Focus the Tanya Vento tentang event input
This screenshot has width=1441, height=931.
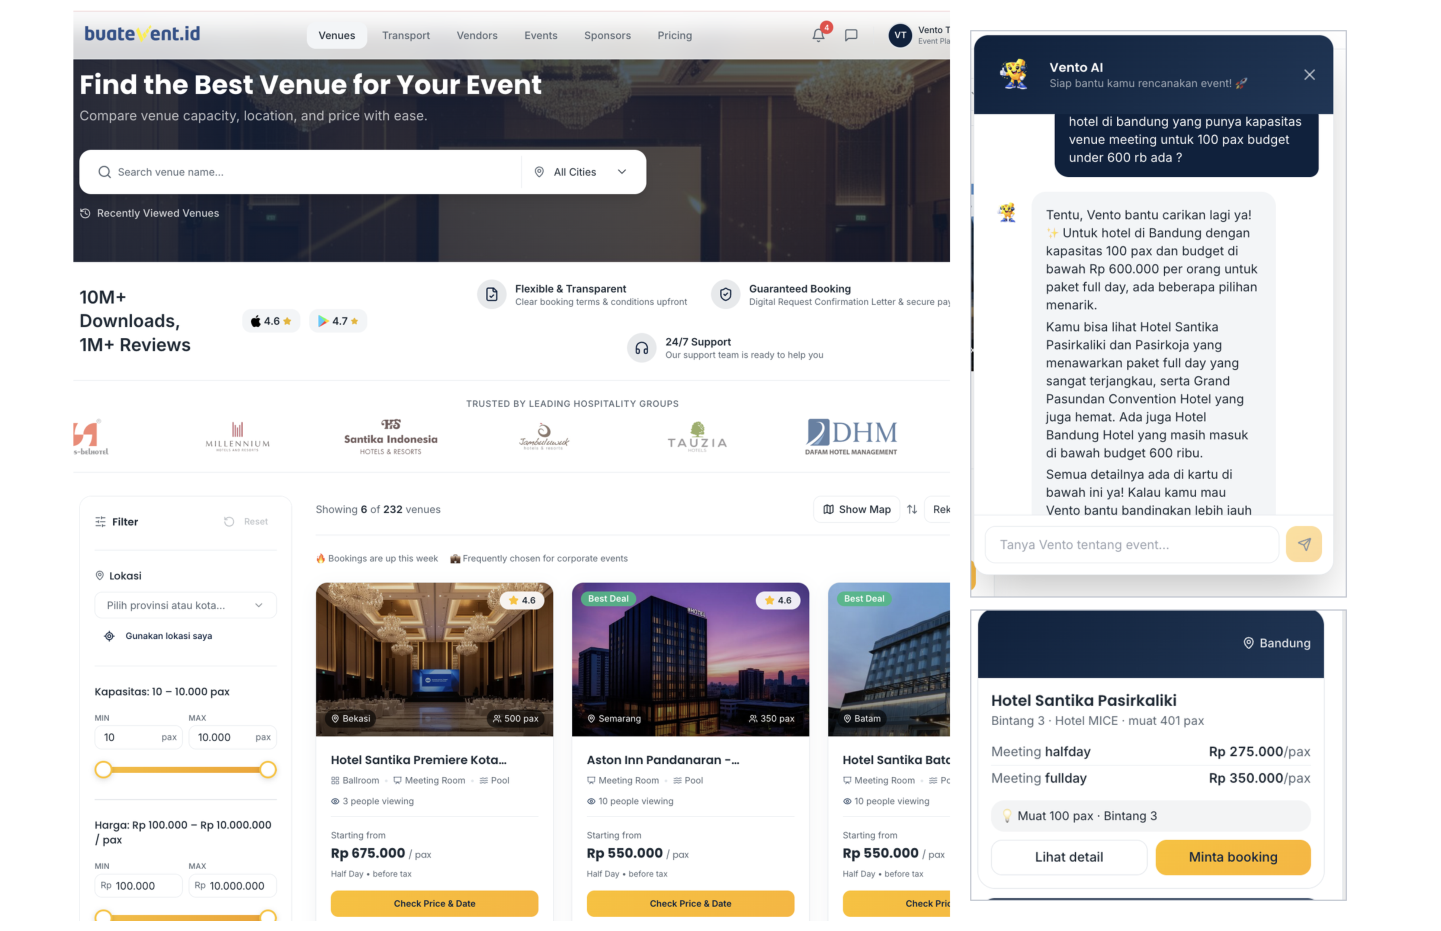[1132, 545]
